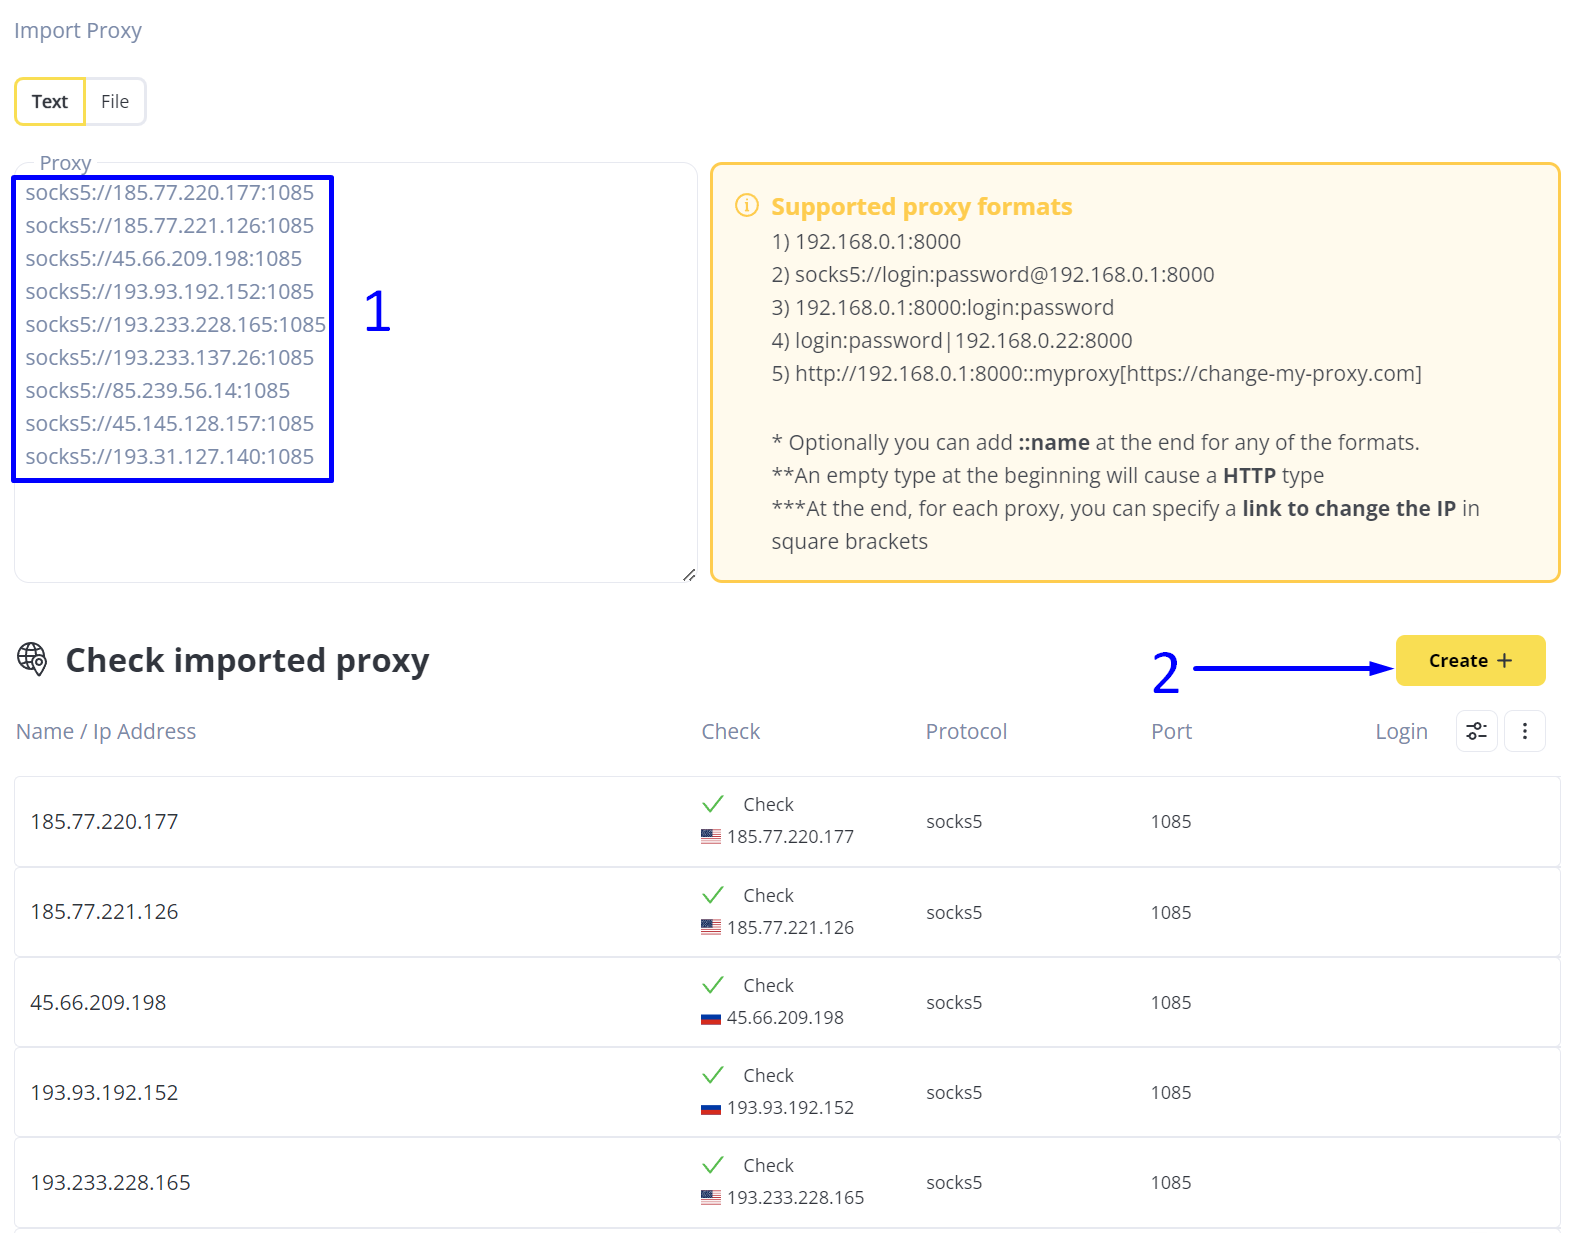The width and height of the screenshot is (1584, 1233).
Task: Click the Protocol column header
Action: 966,731
